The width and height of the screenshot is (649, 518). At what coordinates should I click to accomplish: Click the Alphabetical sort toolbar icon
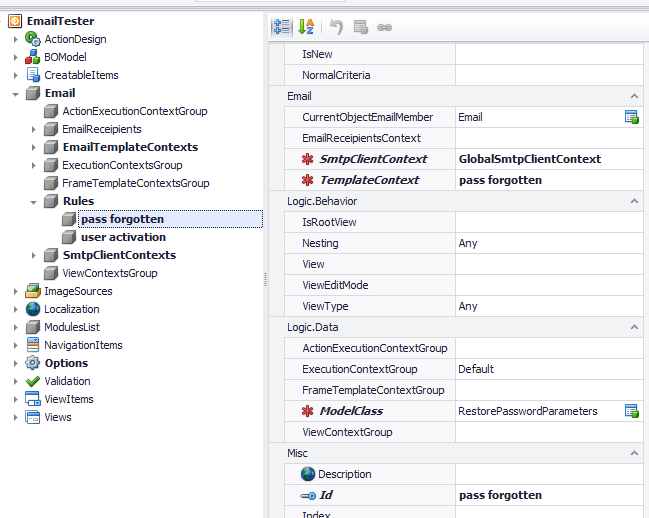[x=306, y=27]
